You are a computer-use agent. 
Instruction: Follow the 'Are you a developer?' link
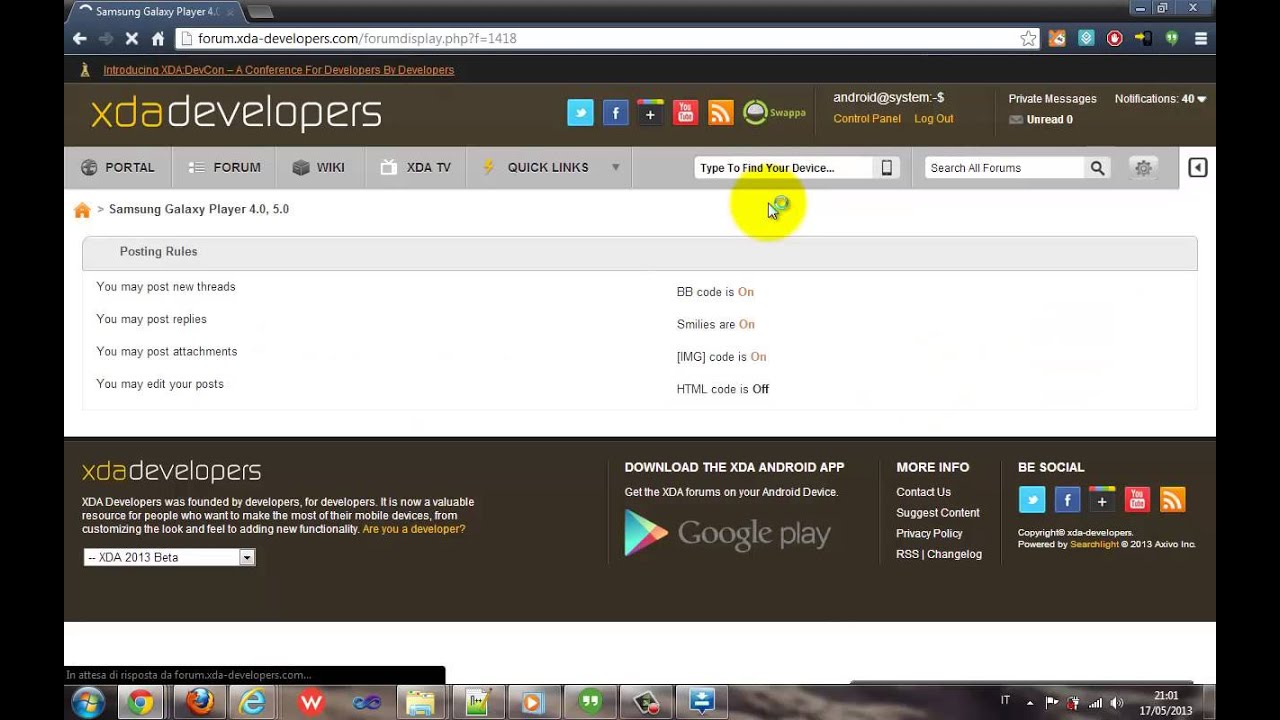pos(414,529)
